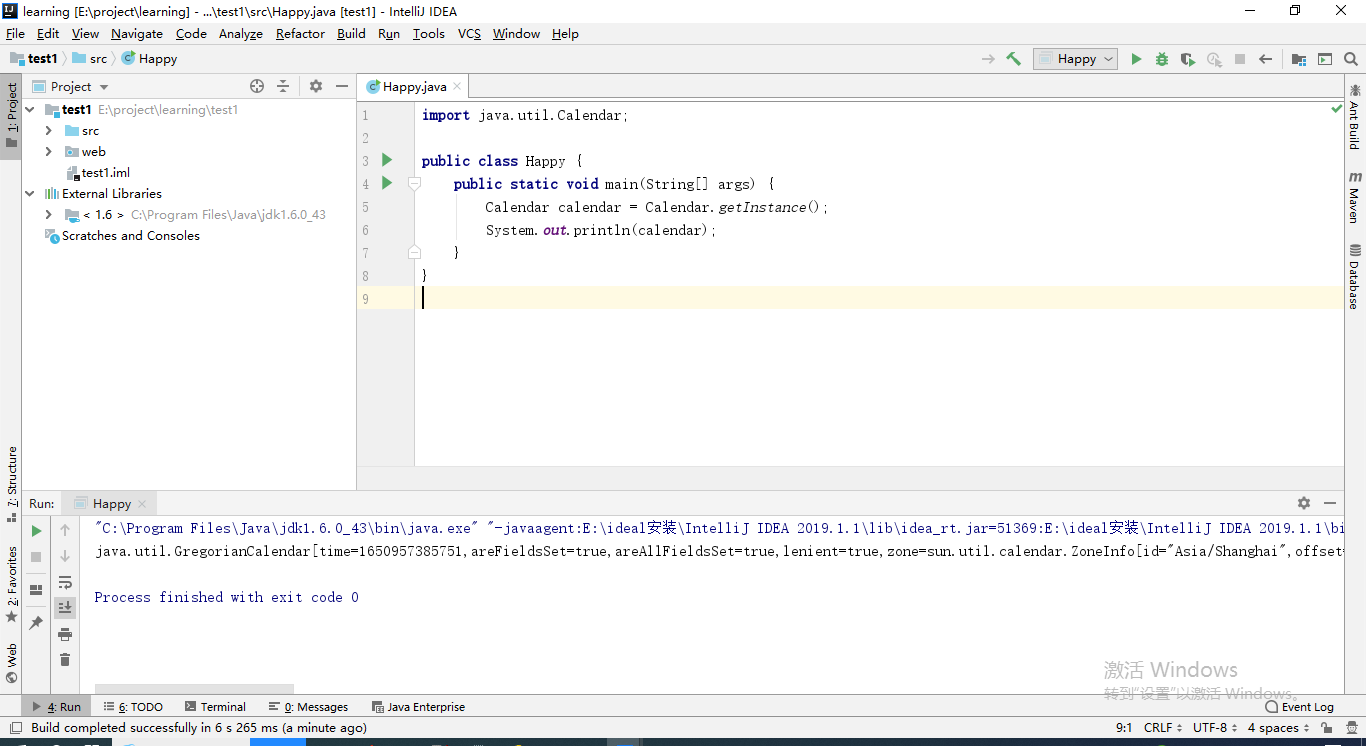This screenshot has height=746, width=1366.
Task: Open Database side panel
Action: 1355,277
